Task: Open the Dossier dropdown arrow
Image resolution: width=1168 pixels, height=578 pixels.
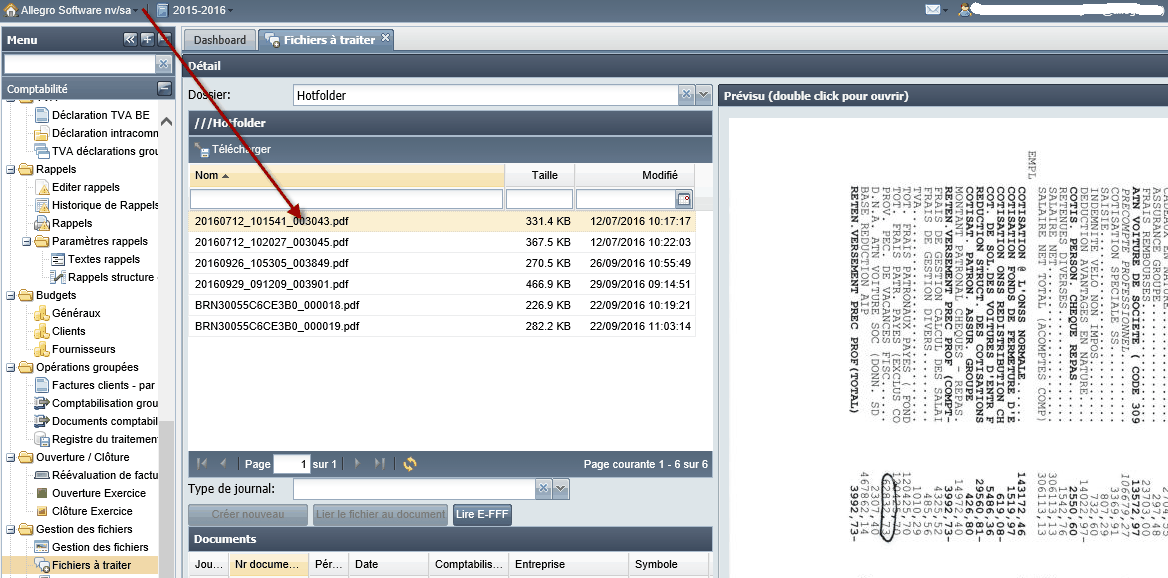Action: [704, 95]
